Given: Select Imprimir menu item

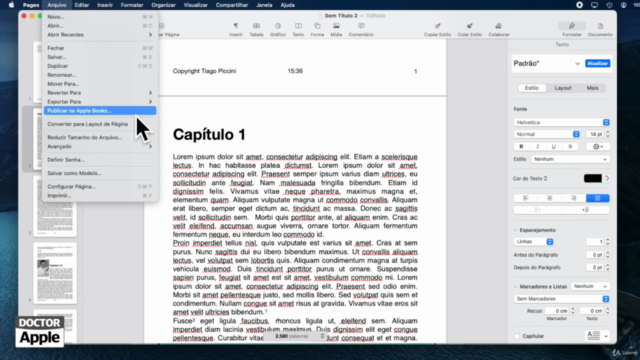Looking at the screenshot, I should 100,196.
